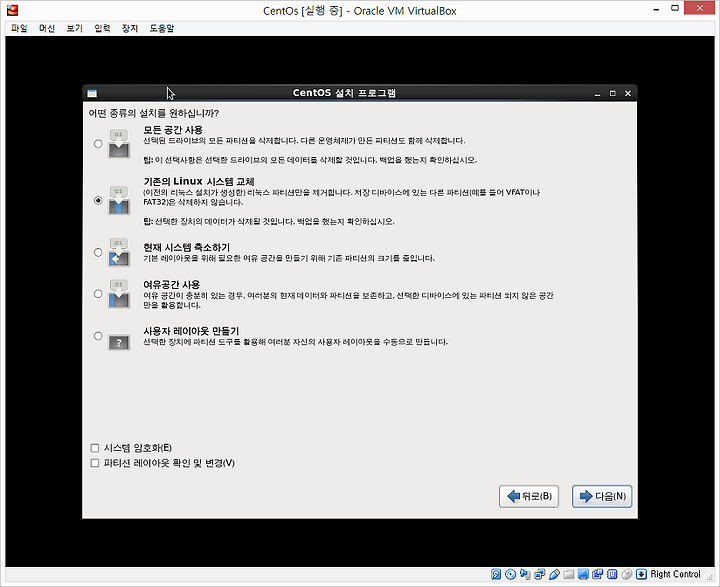Click the USB devices status icon
Viewport: 720px width, 587px height.
point(554,574)
